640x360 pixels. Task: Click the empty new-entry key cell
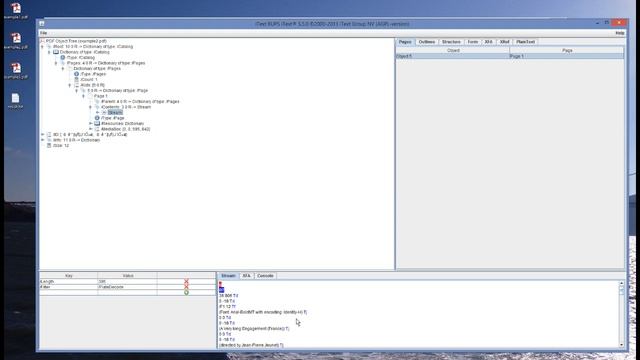(69, 292)
